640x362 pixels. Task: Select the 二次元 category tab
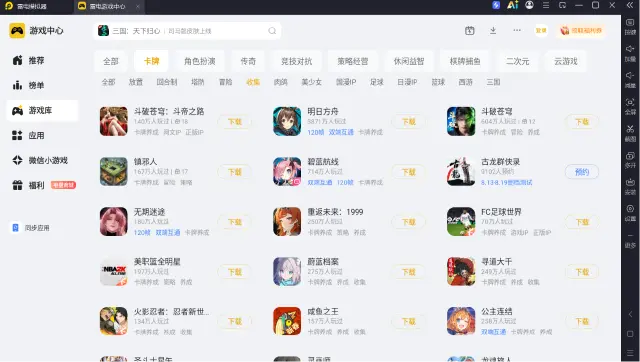pos(518,61)
